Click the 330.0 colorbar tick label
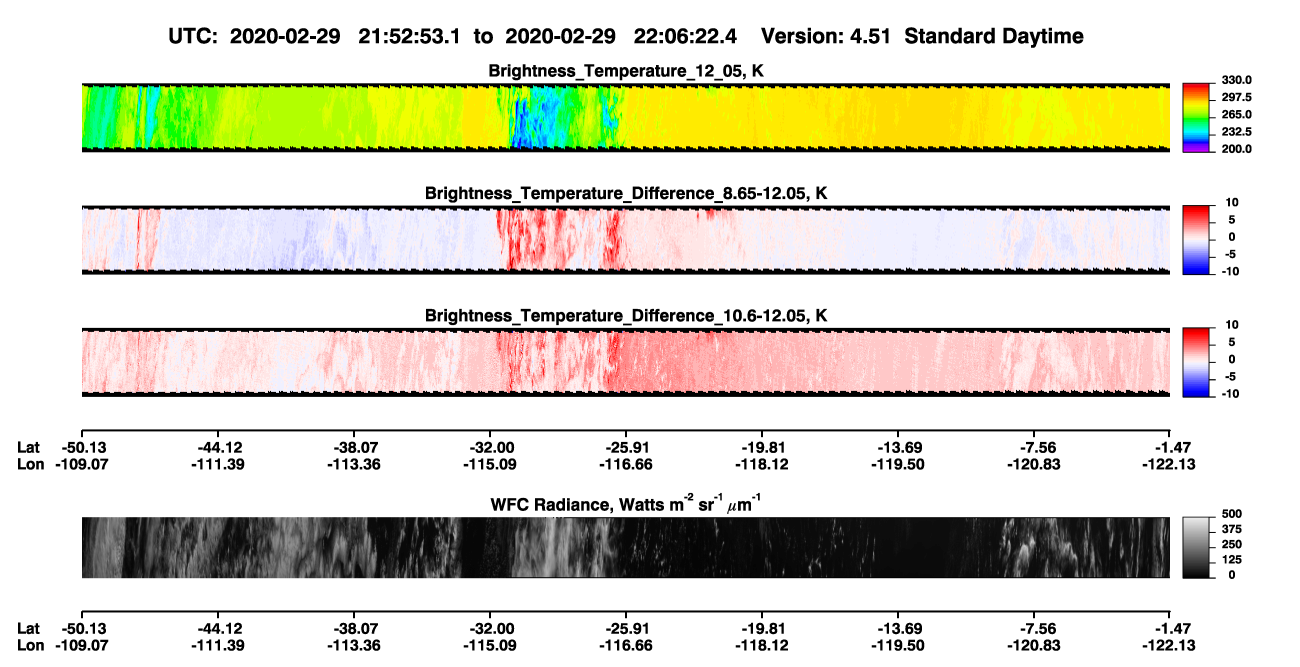Viewport: 1300px width, 667px height. tap(1237, 80)
